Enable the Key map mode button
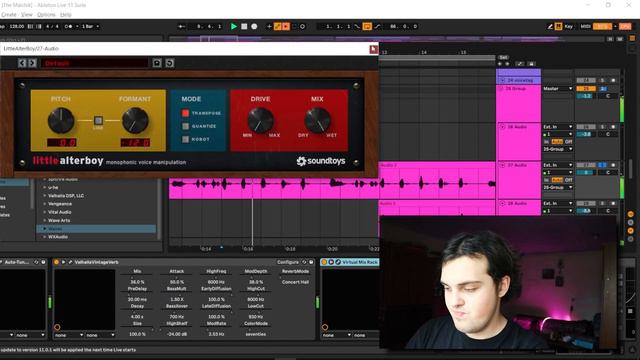This screenshot has width=640, height=360. click(x=569, y=26)
